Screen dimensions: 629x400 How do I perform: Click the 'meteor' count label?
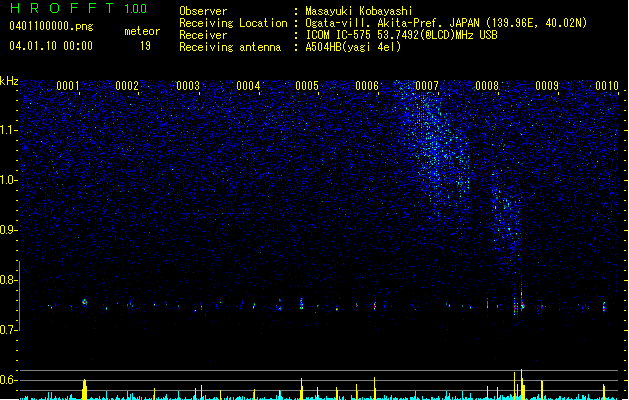tap(142, 31)
